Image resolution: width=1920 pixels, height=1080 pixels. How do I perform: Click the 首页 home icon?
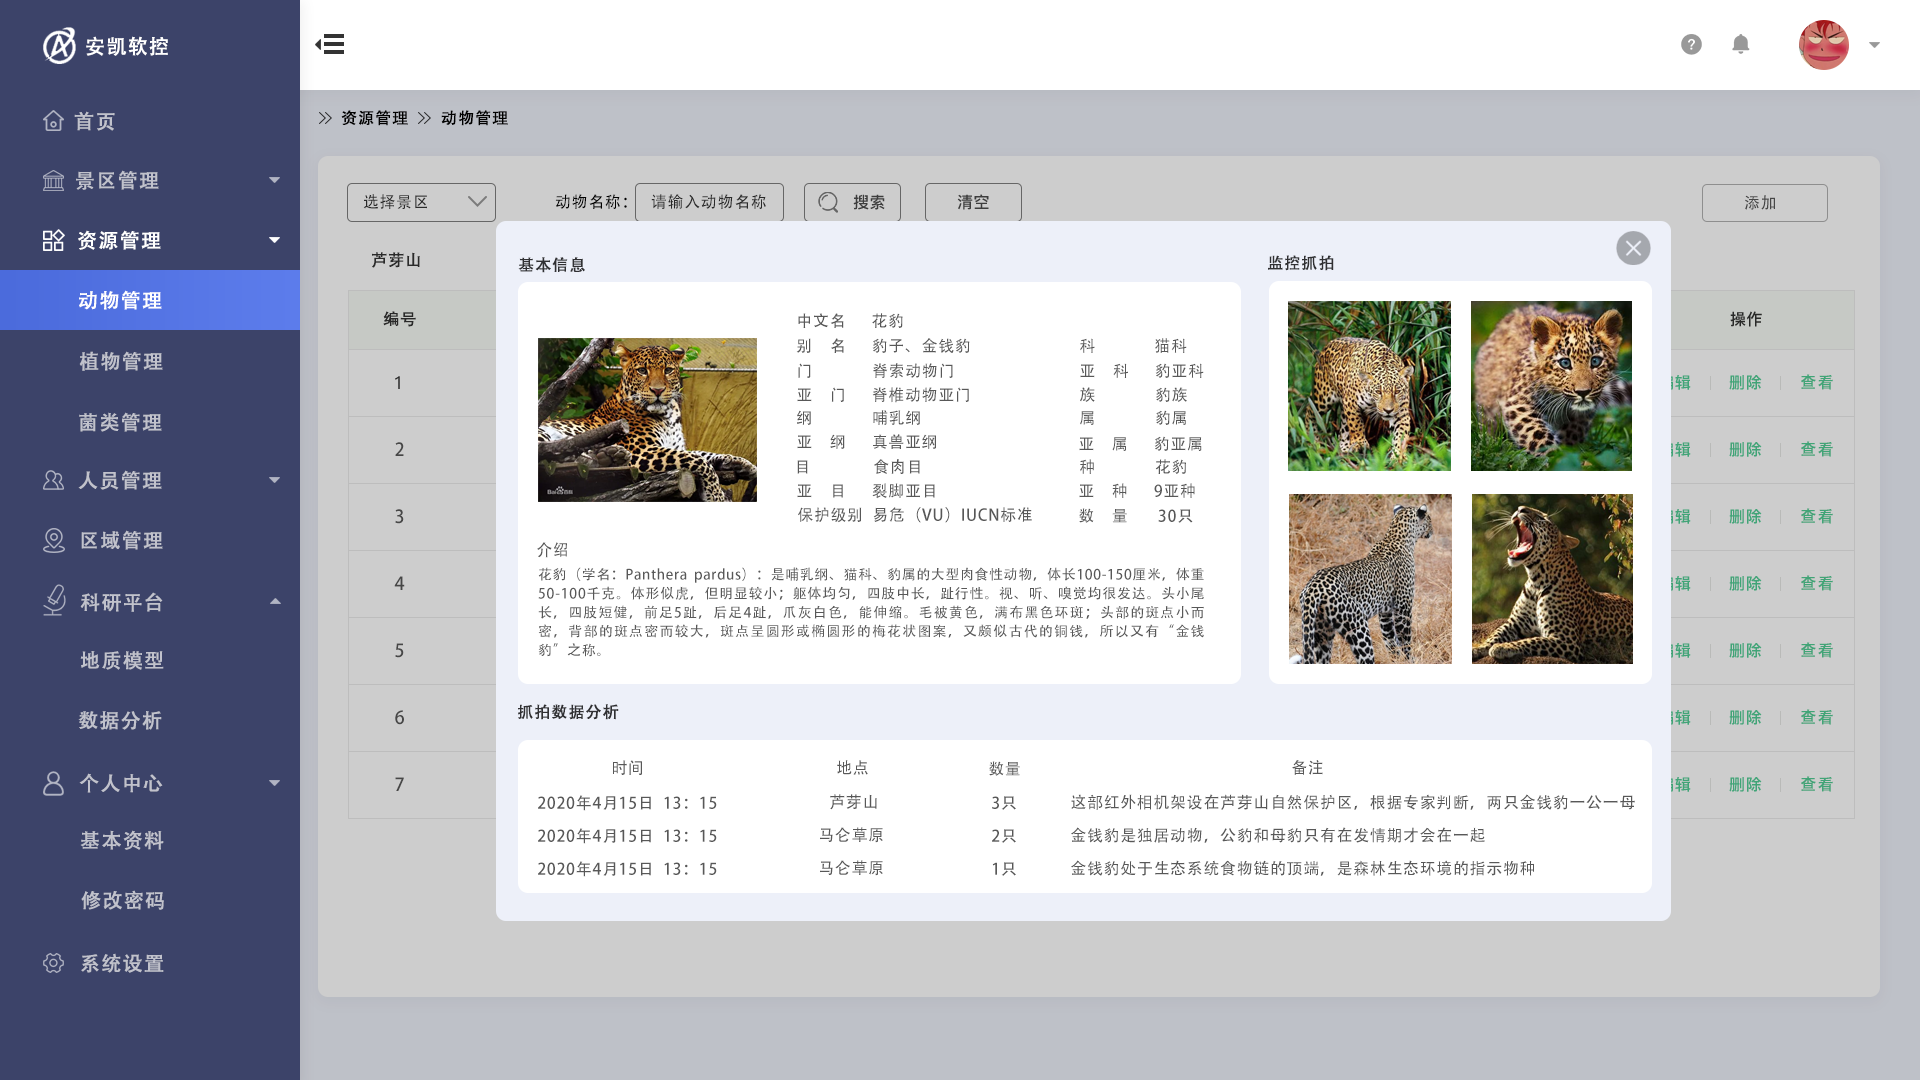[53, 121]
